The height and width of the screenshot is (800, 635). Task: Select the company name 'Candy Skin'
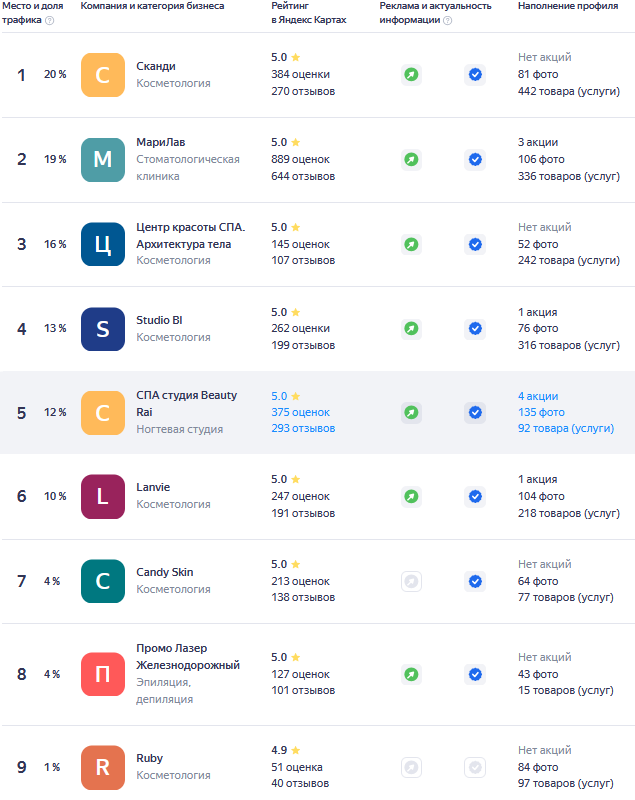pyautogui.click(x=165, y=572)
